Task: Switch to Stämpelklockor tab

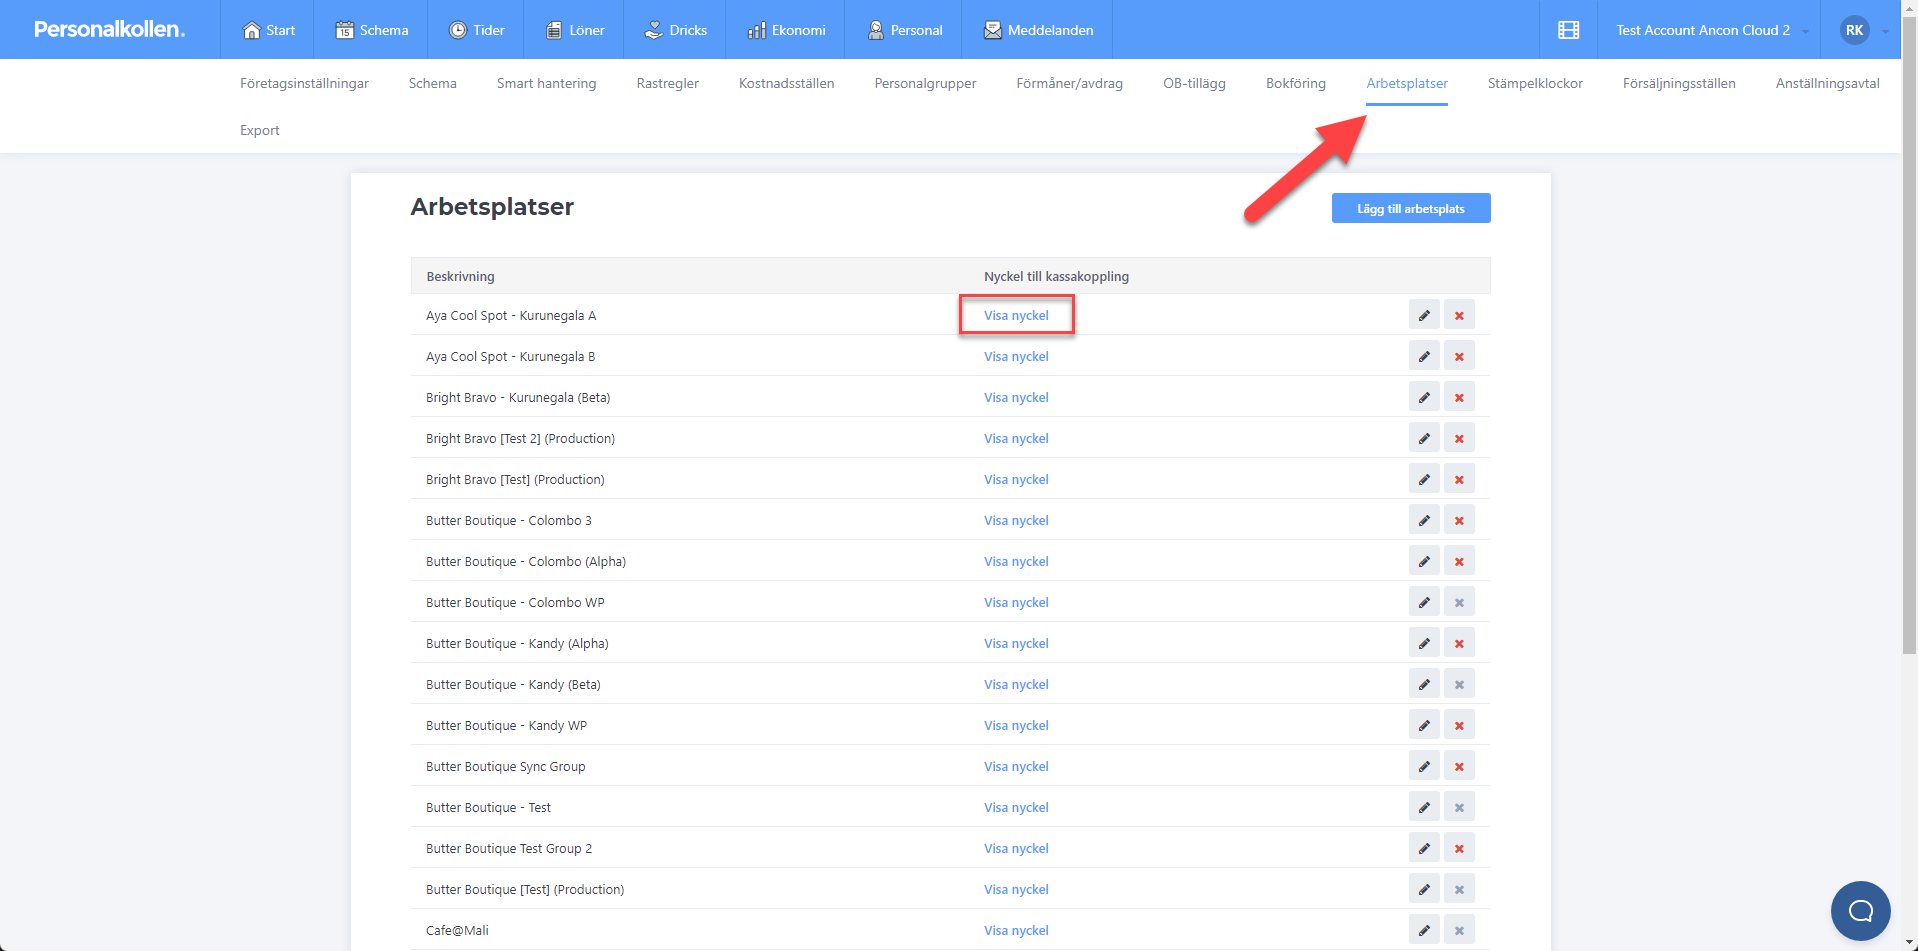Action: coord(1535,83)
